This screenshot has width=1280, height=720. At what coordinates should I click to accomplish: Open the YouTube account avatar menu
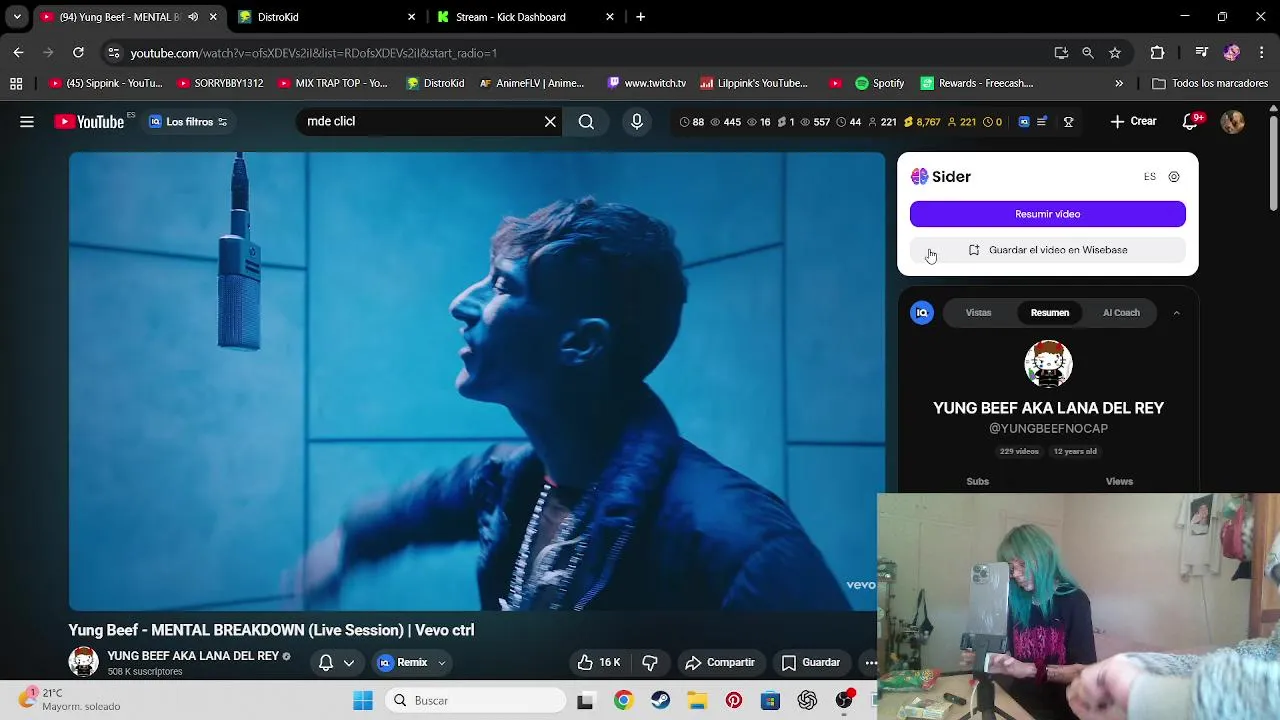[1232, 122]
